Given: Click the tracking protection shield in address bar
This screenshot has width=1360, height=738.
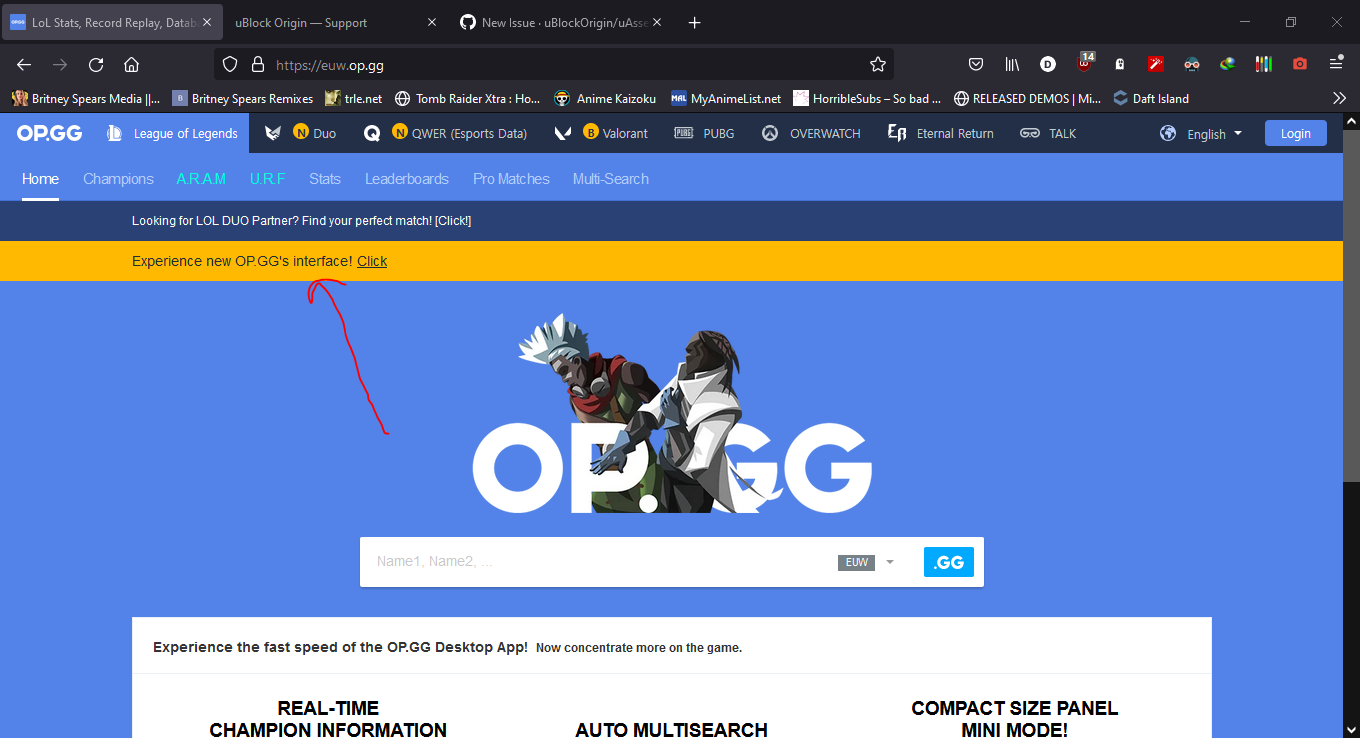Looking at the screenshot, I should 230,64.
